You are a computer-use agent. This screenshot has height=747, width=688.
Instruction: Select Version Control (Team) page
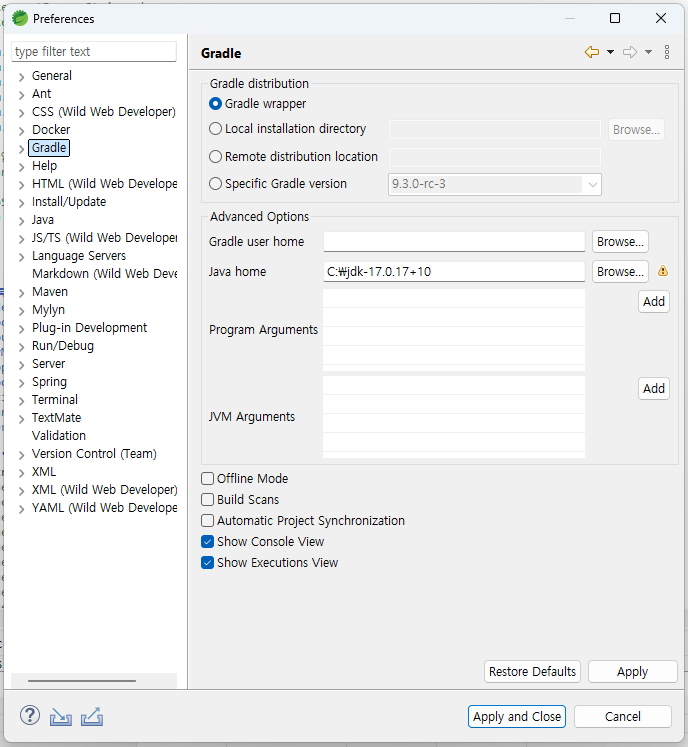click(x=94, y=454)
